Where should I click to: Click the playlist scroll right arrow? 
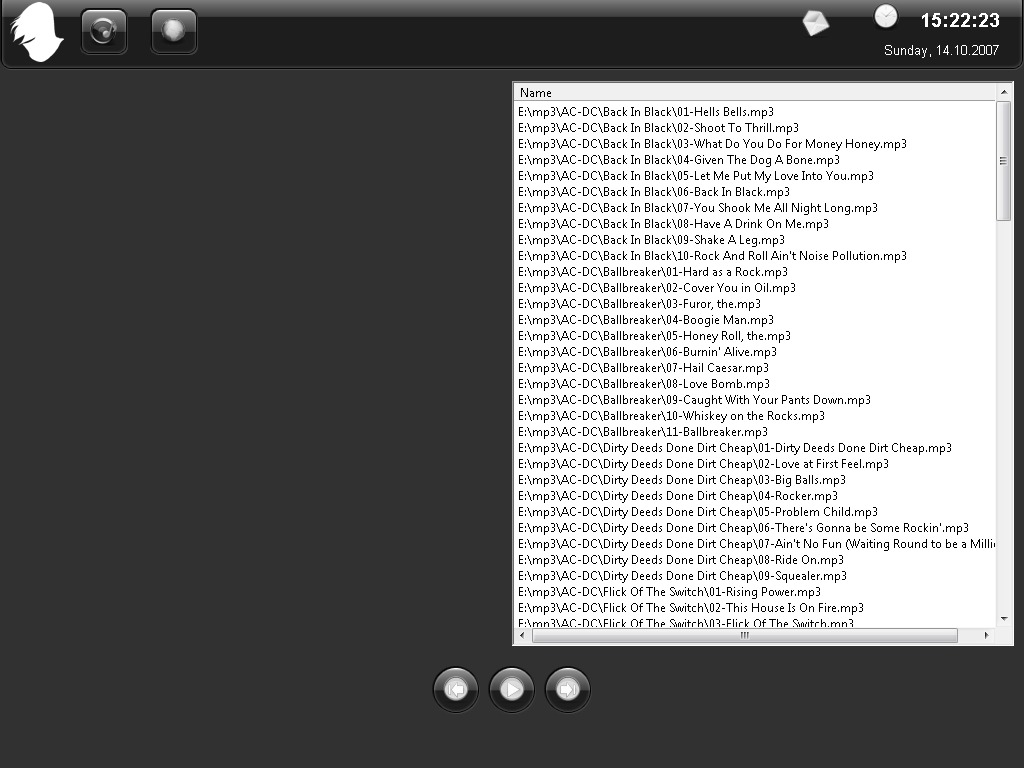pyautogui.click(x=986, y=635)
